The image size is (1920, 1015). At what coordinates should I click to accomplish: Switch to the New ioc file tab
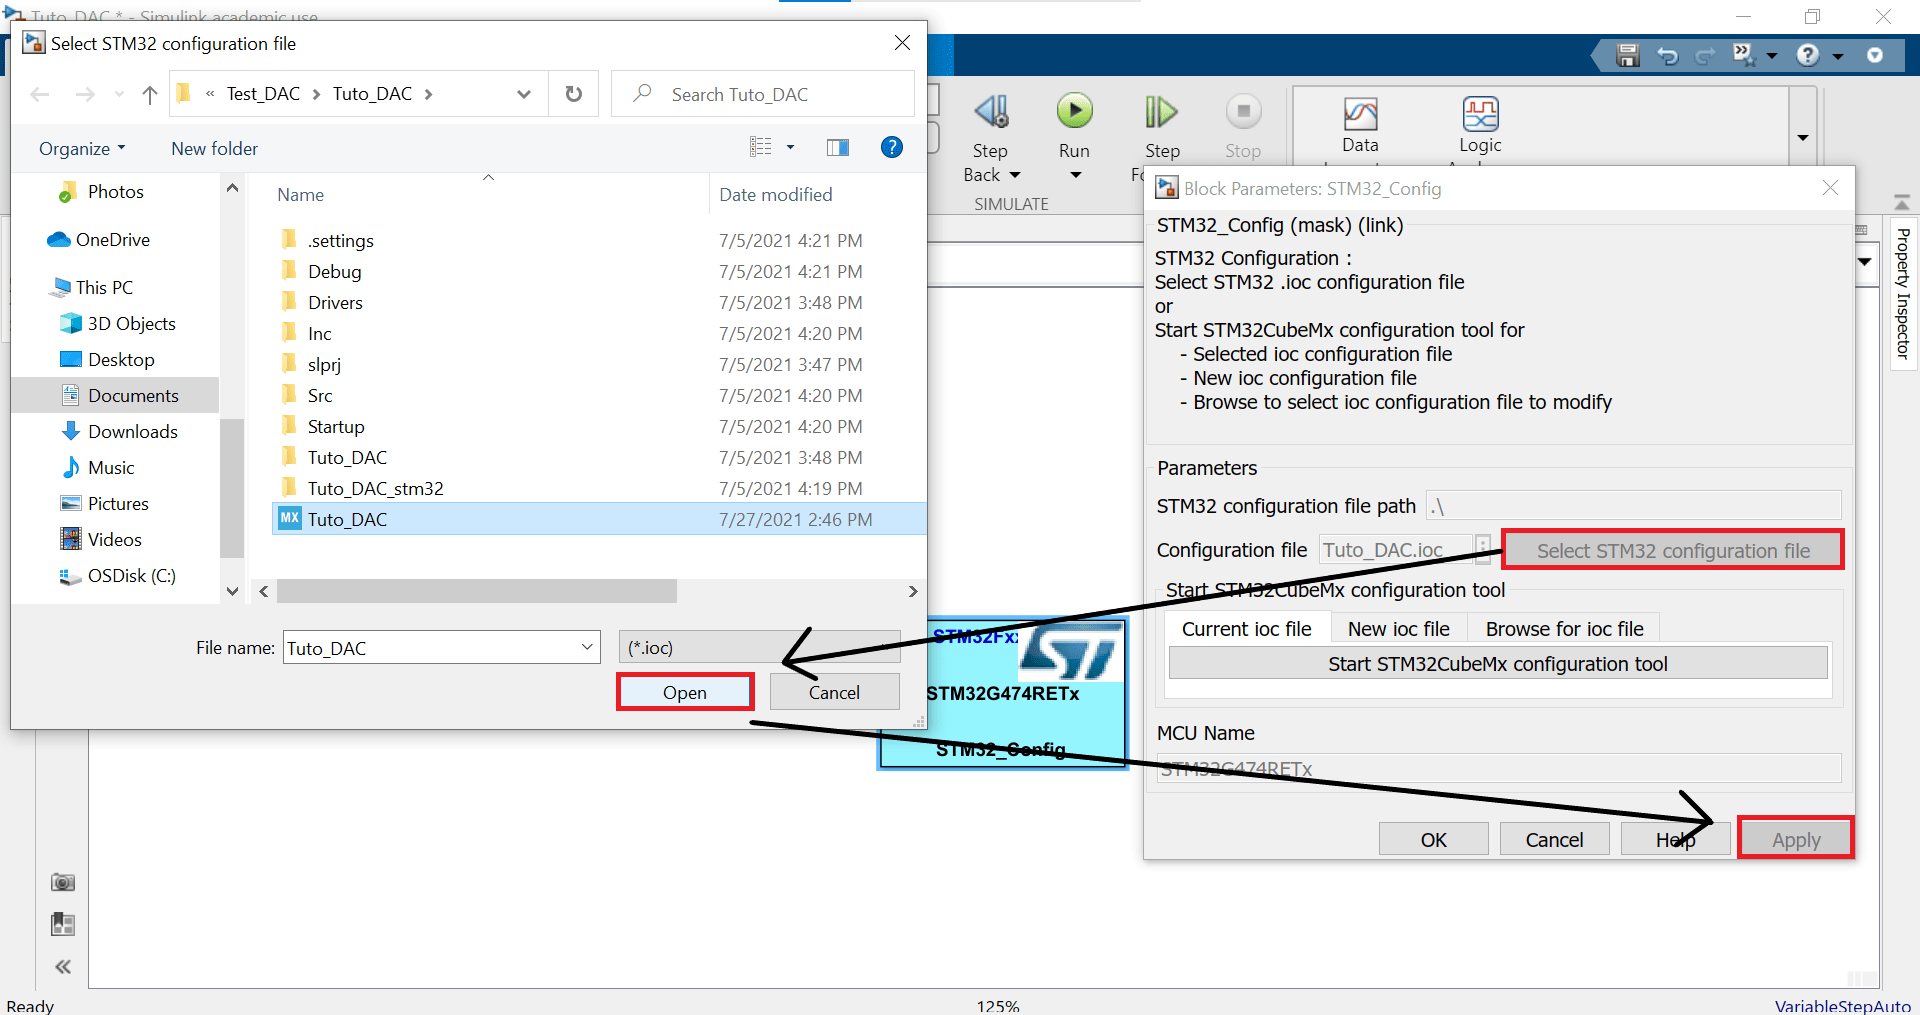click(x=1399, y=629)
